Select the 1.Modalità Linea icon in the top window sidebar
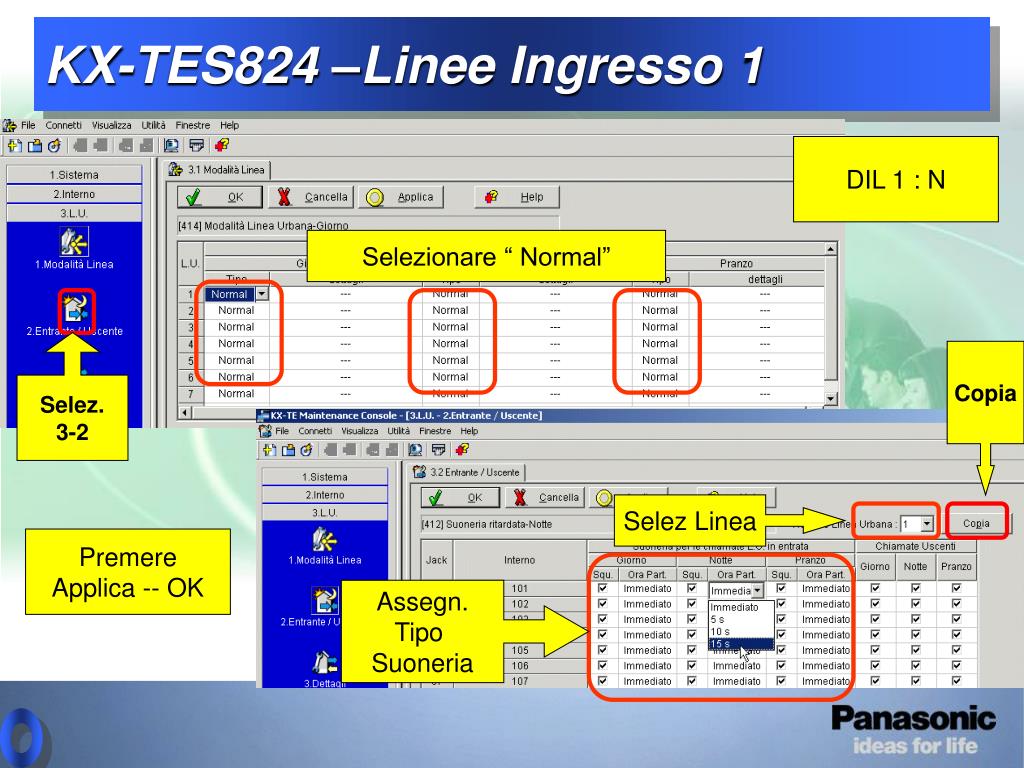Image resolution: width=1024 pixels, height=768 pixels. 74,242
